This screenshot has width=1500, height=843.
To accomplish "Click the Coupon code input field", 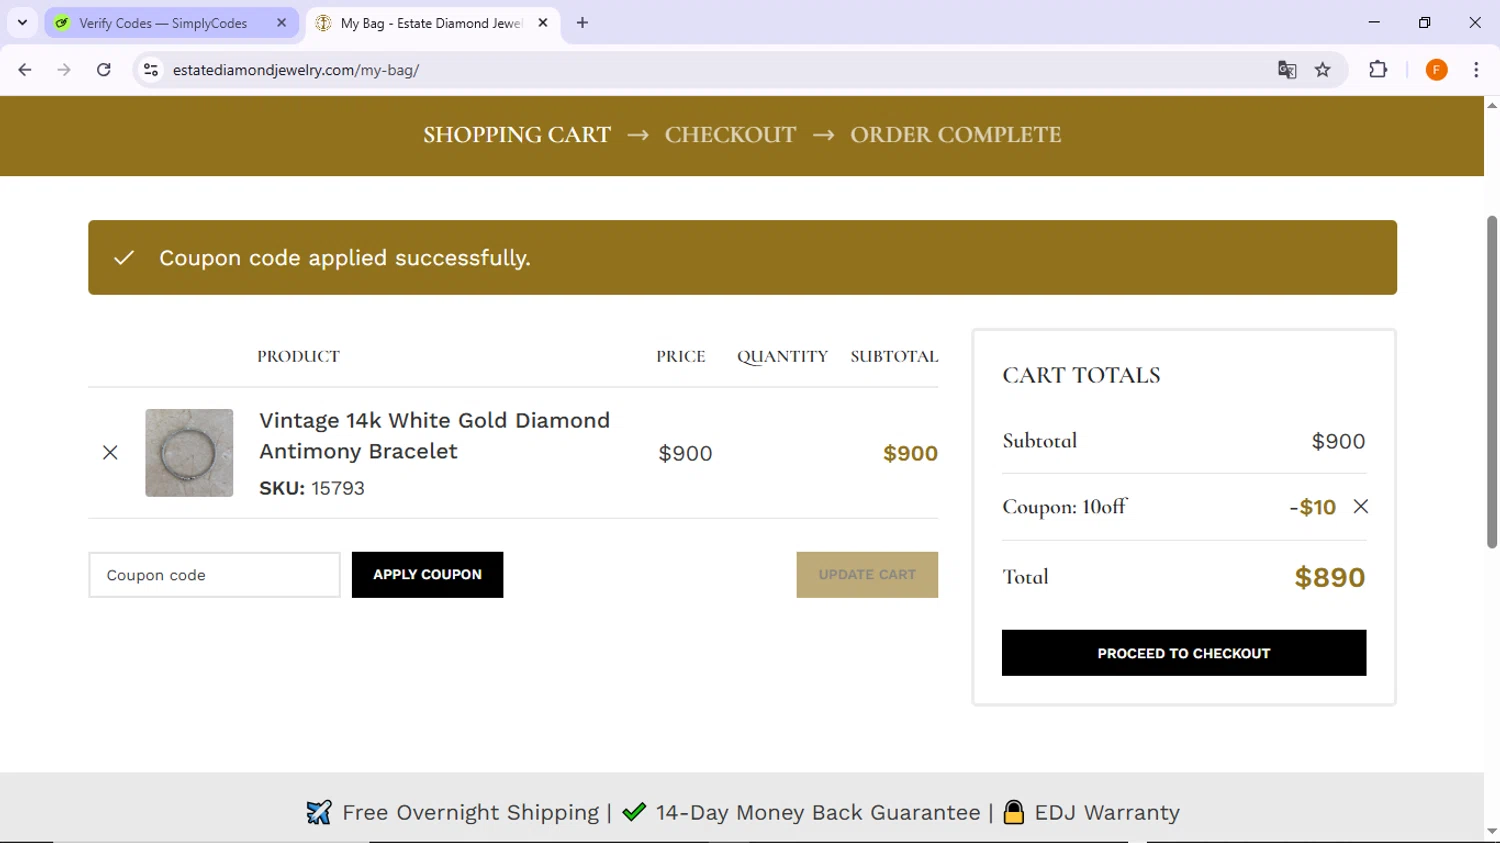I will [214, 575].
